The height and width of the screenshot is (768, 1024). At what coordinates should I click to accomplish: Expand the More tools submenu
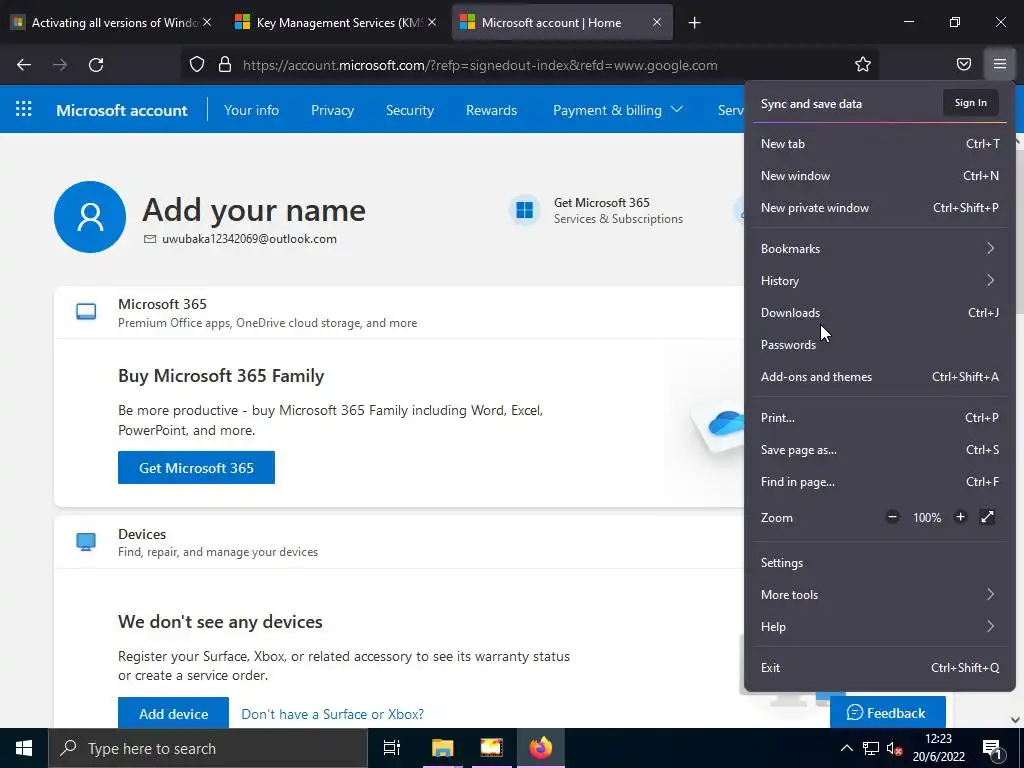coord(880,594)
